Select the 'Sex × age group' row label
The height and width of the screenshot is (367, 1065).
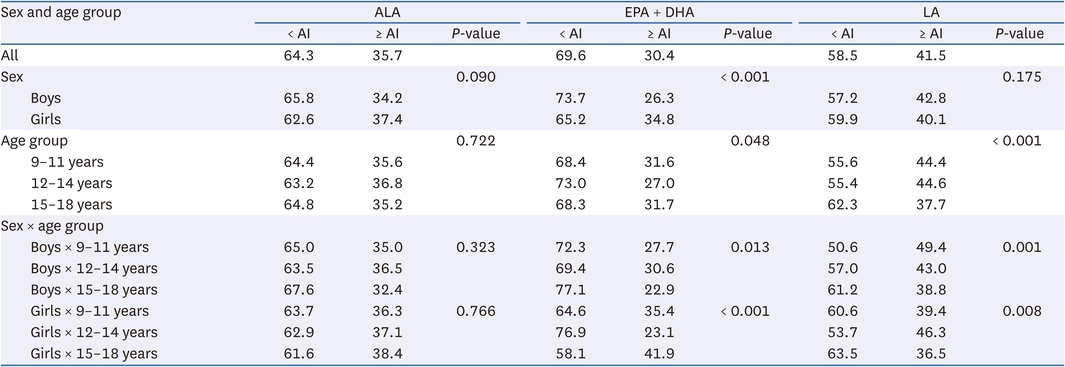(52, 226)
